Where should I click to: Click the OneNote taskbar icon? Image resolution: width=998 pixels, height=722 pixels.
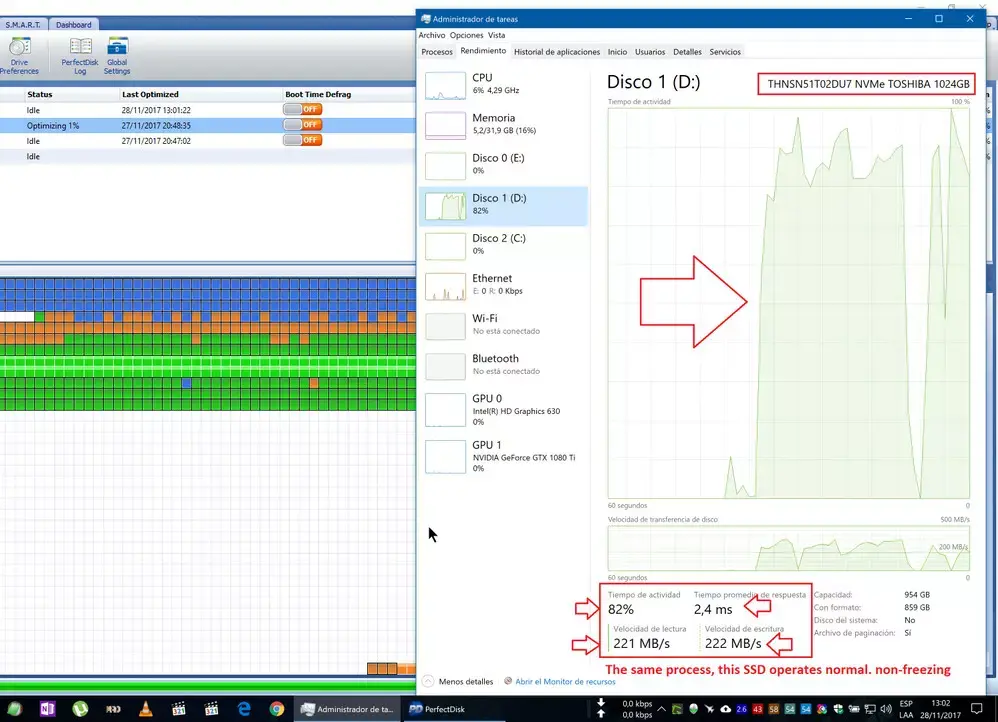[48, 709]
